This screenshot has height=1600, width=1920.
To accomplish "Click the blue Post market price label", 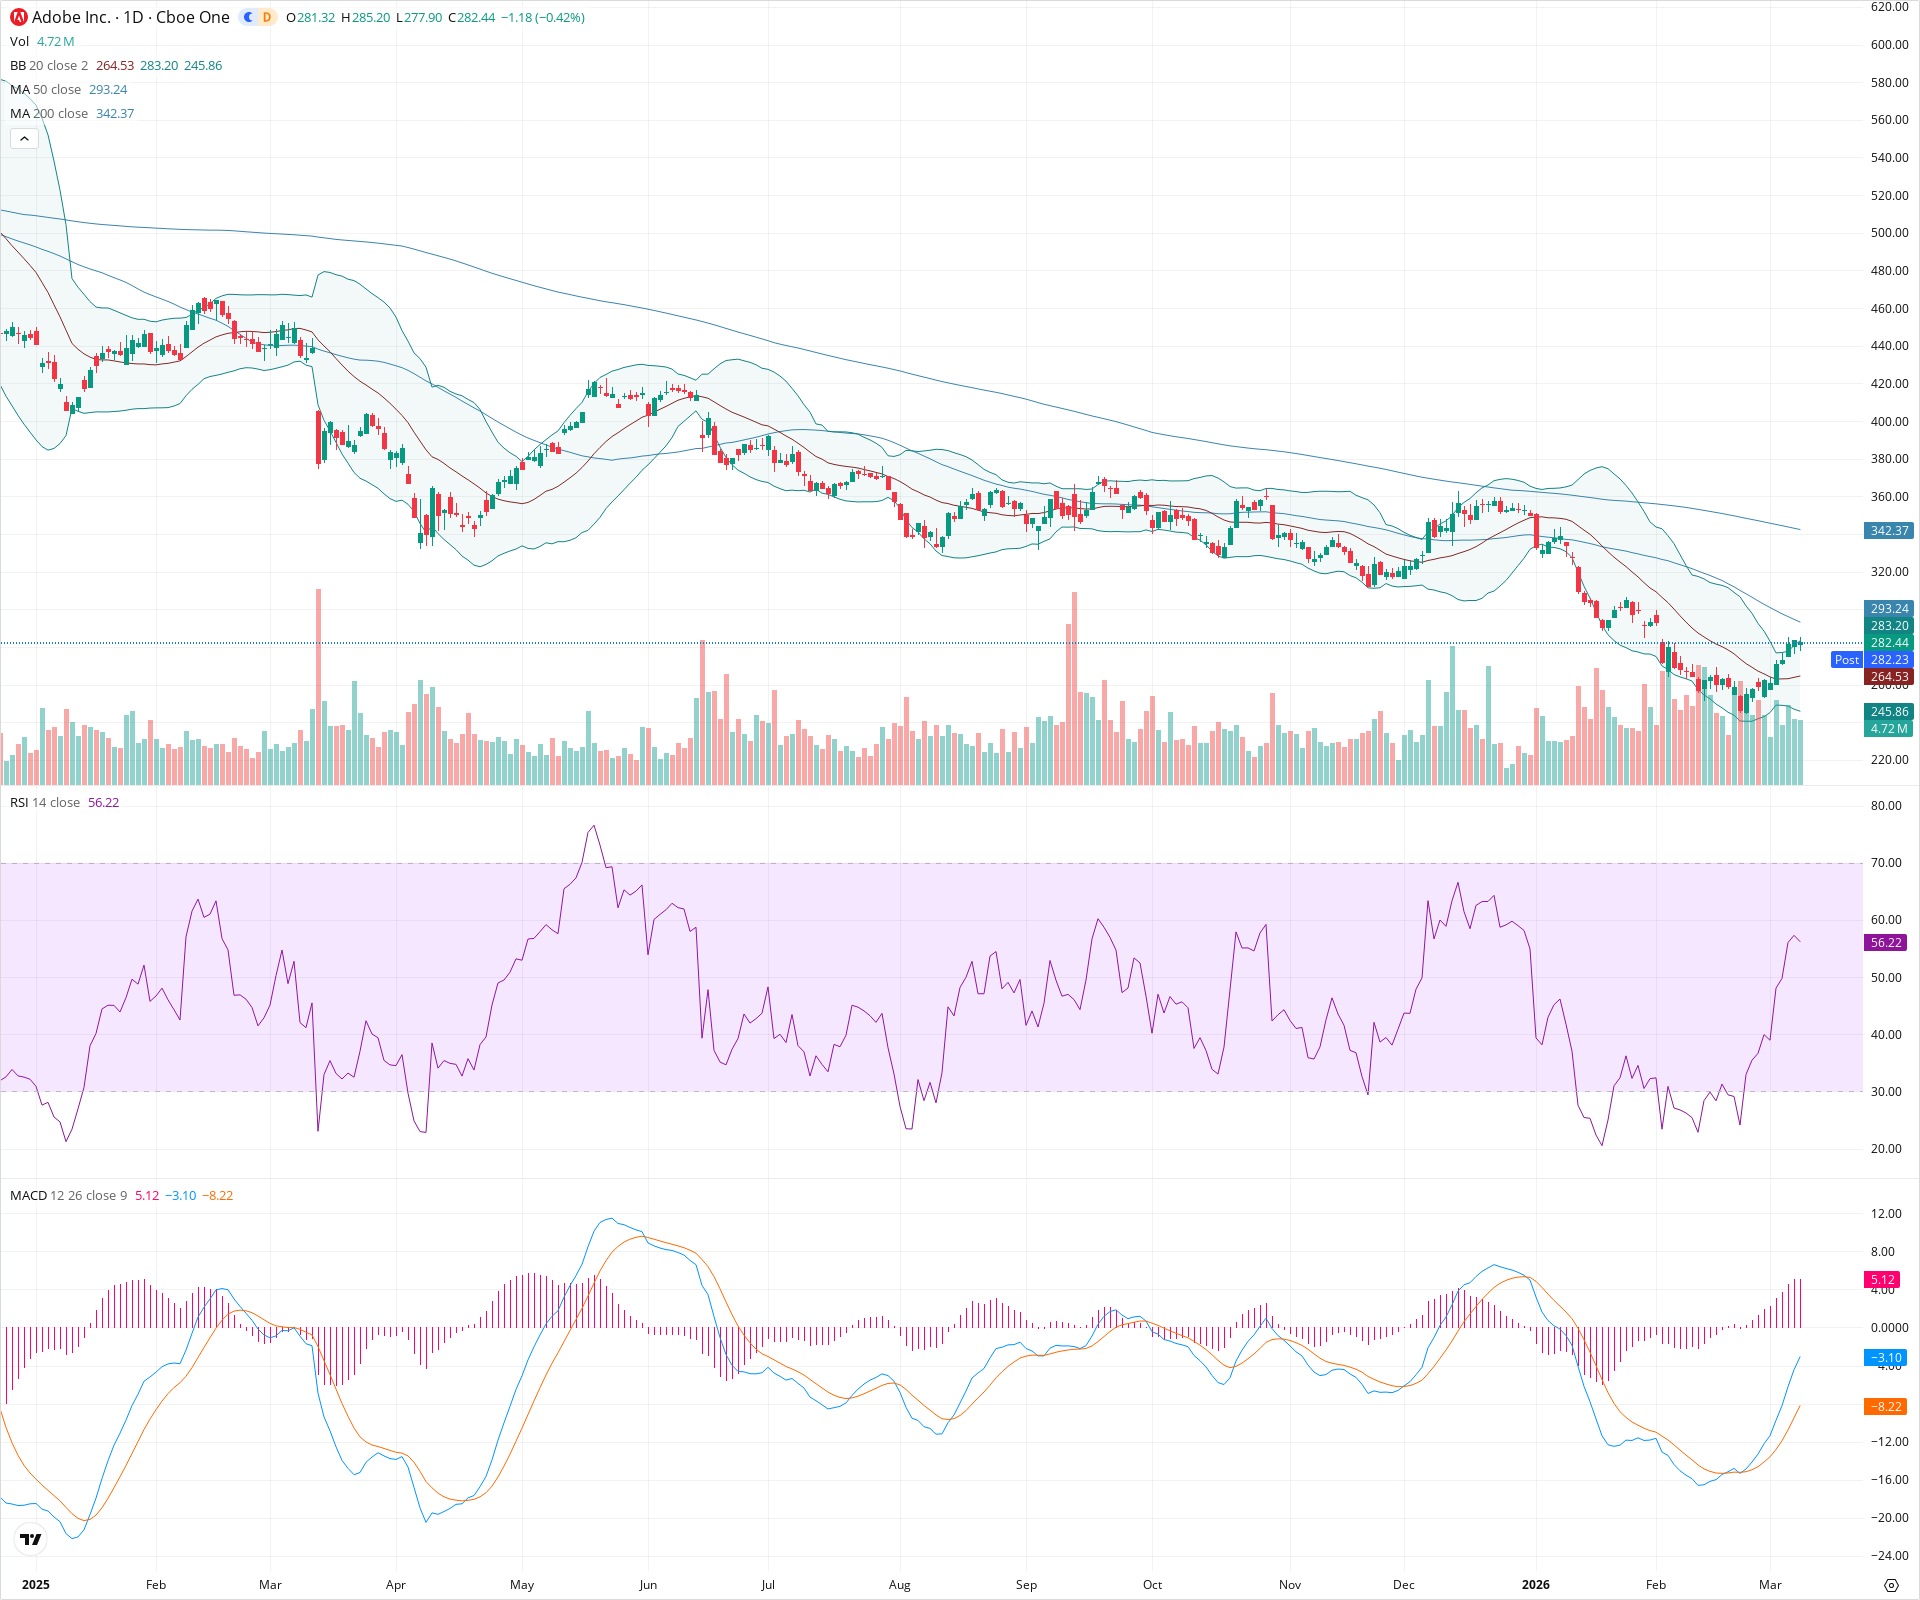I will coord(1845,659).
